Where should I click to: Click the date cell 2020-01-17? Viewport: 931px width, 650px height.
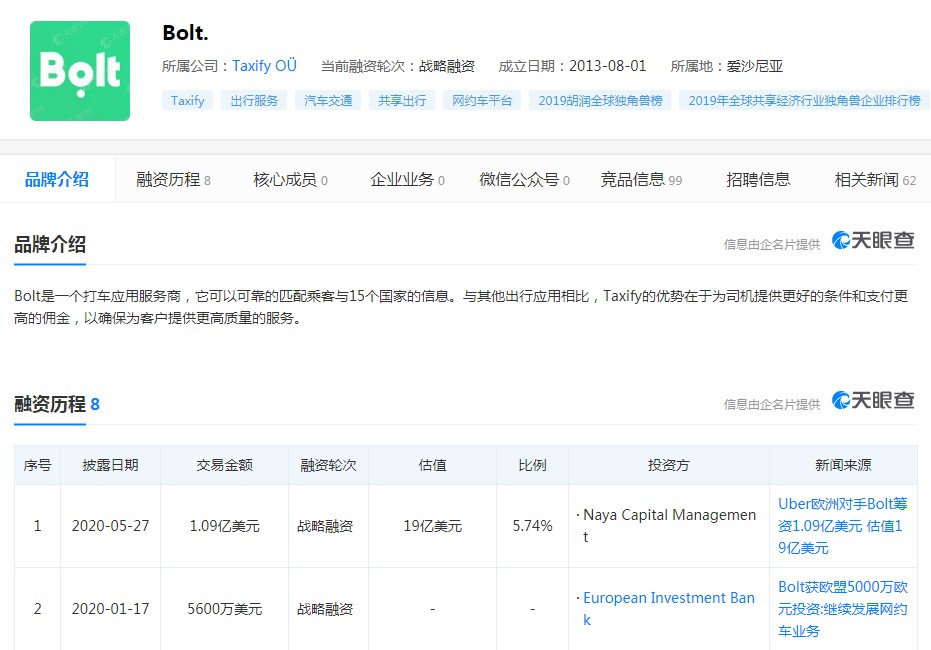(x=110, y=609)
